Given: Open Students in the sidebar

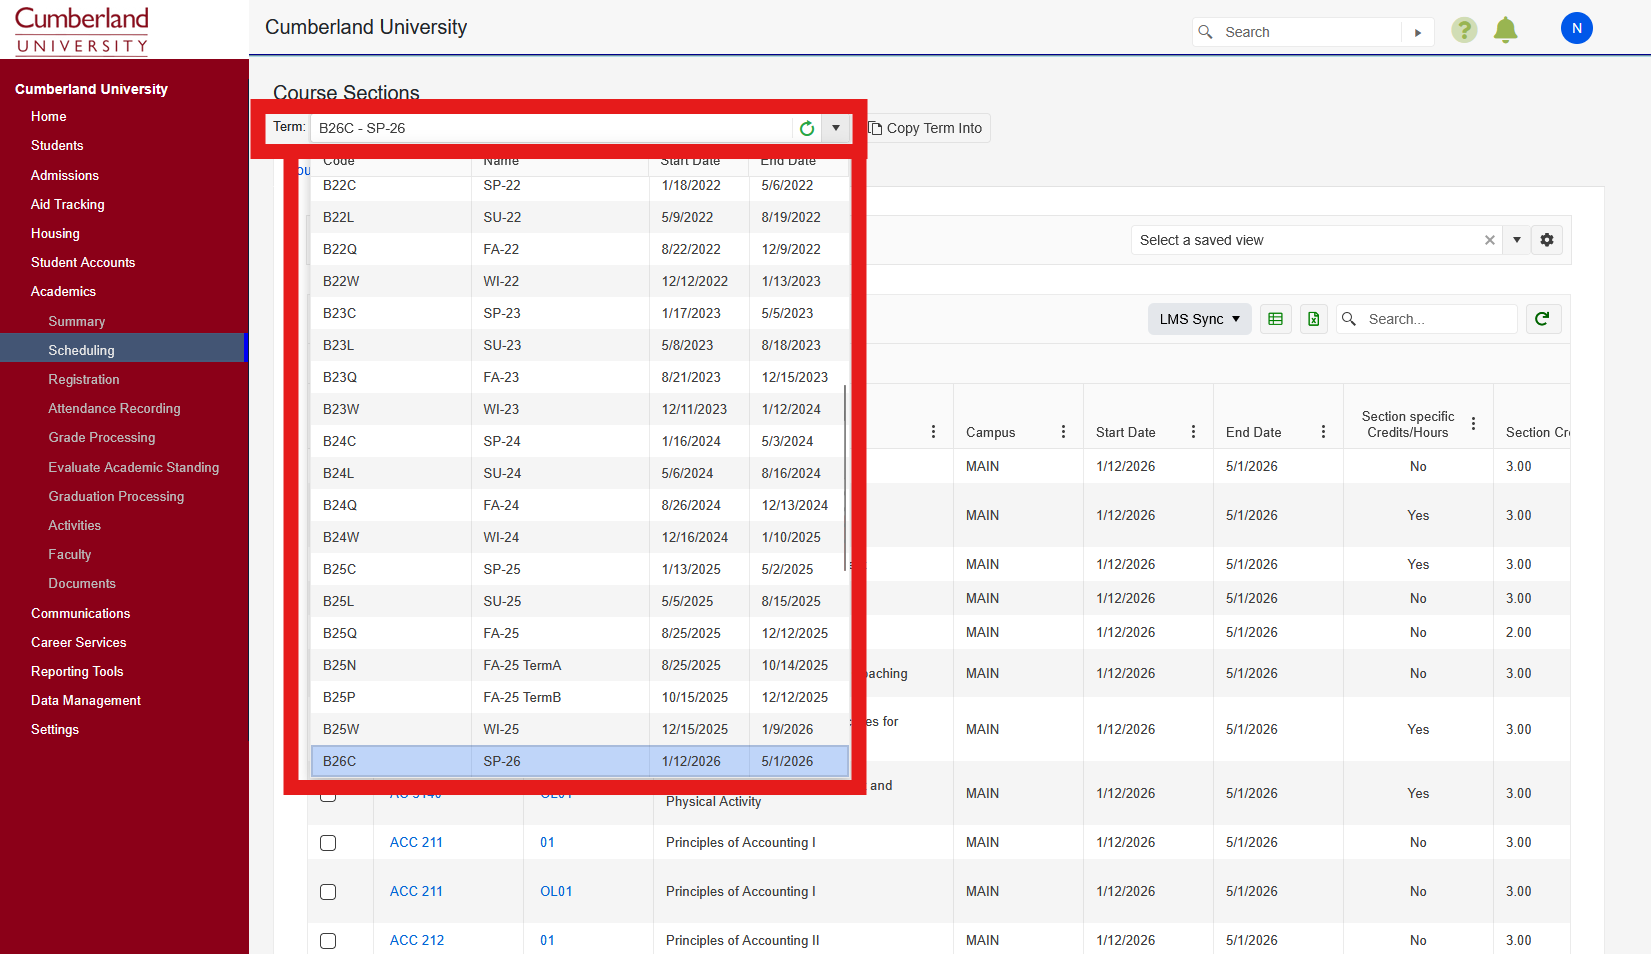Looking at the screenshot, I should 57,145.
